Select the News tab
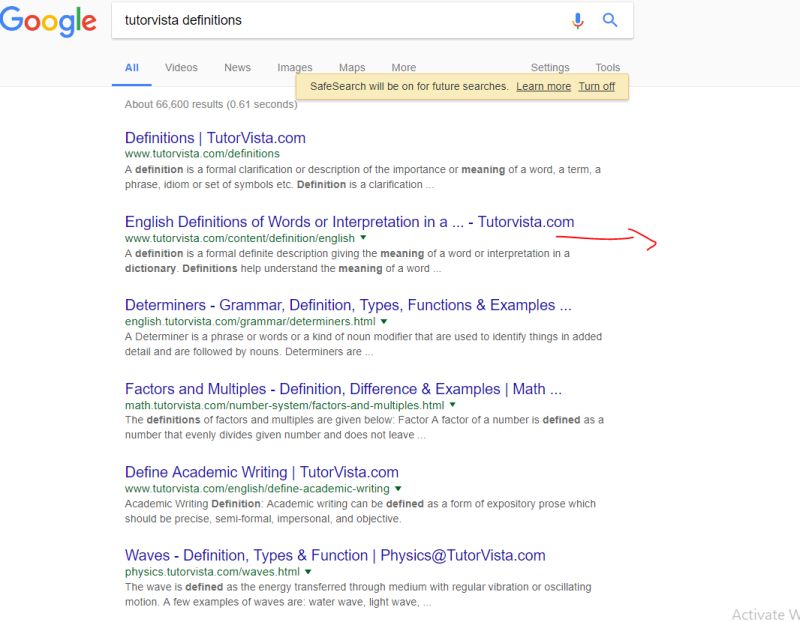Viewport: 800px width, 622px height. [x=238, y=67]
